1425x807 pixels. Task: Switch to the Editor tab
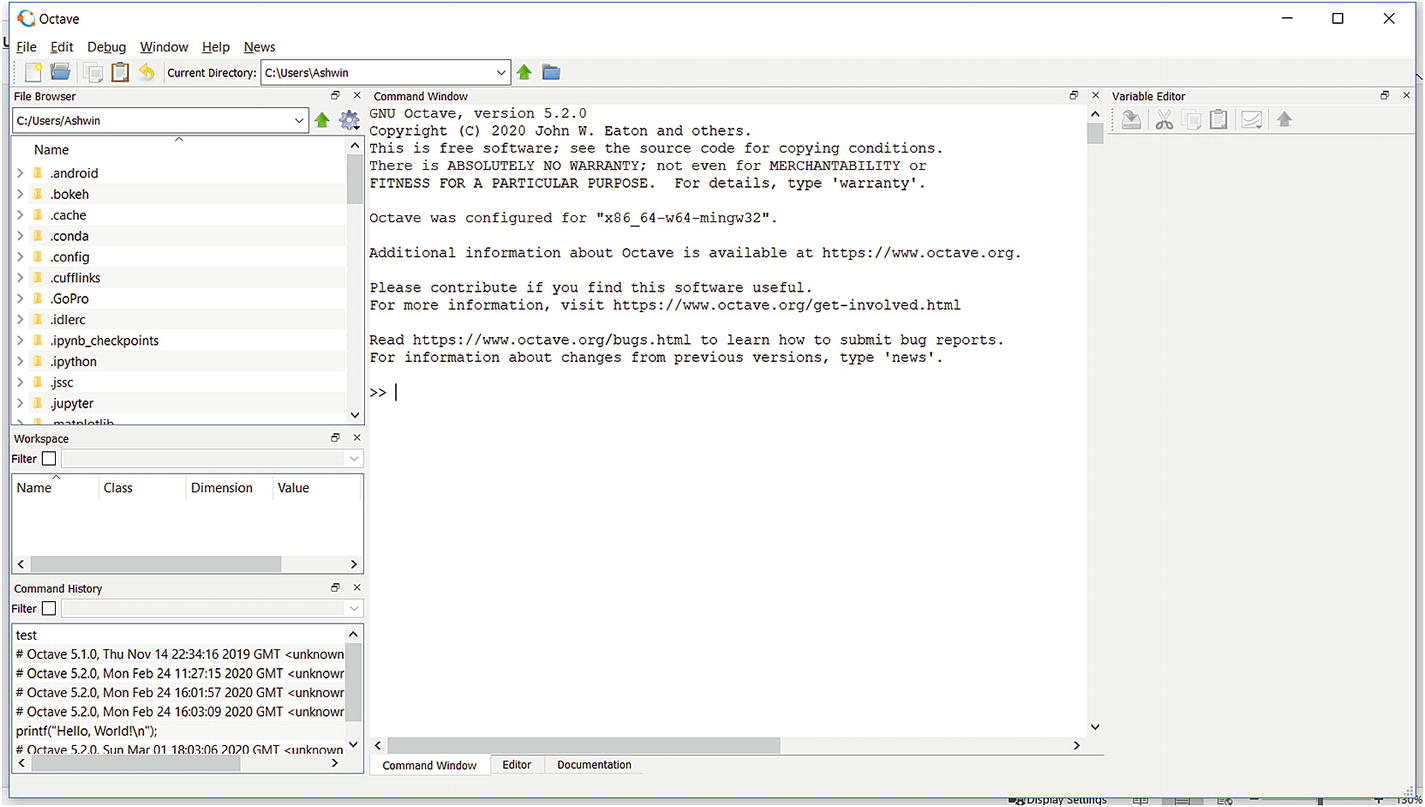pos(517,765)
